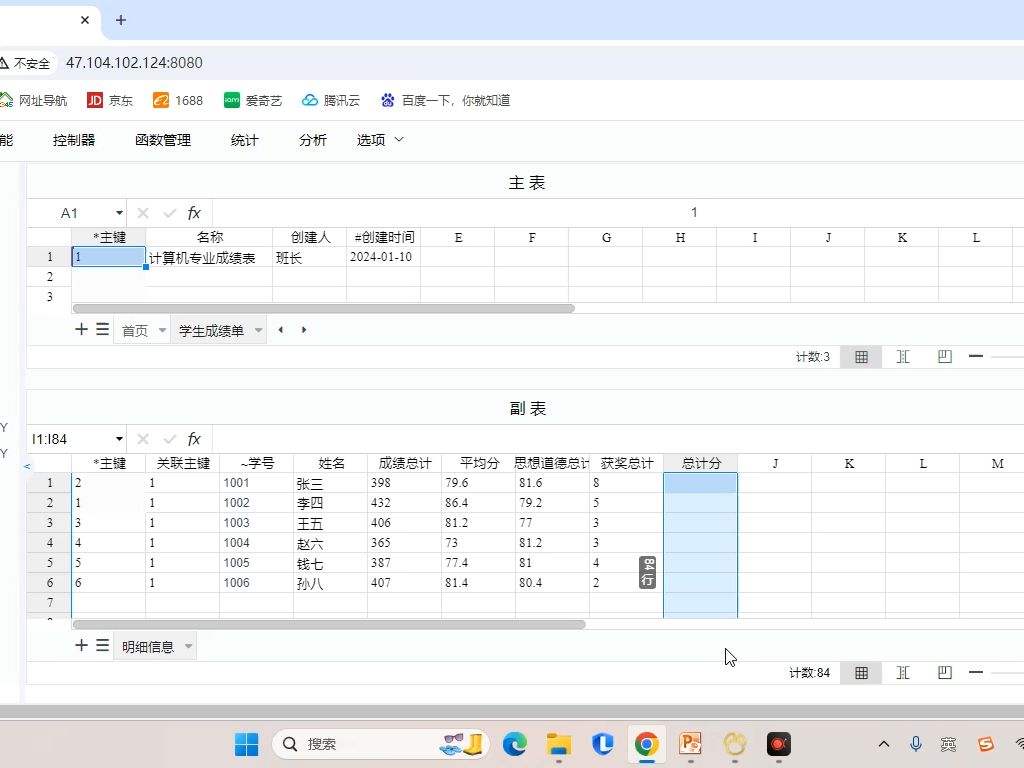Screen dimensions: 1024x768
Task: Click the 英 input method indicator
Action: point(948,744)
